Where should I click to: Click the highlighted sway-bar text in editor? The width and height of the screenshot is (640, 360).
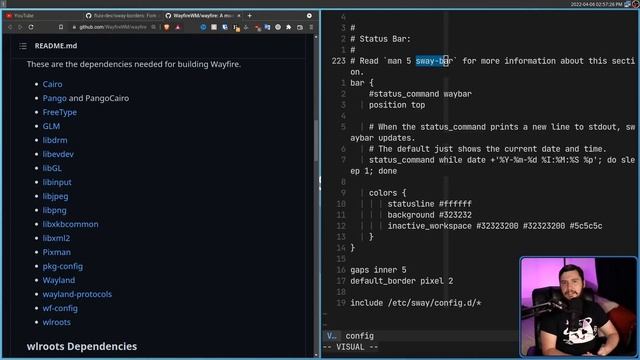(432, 61)
